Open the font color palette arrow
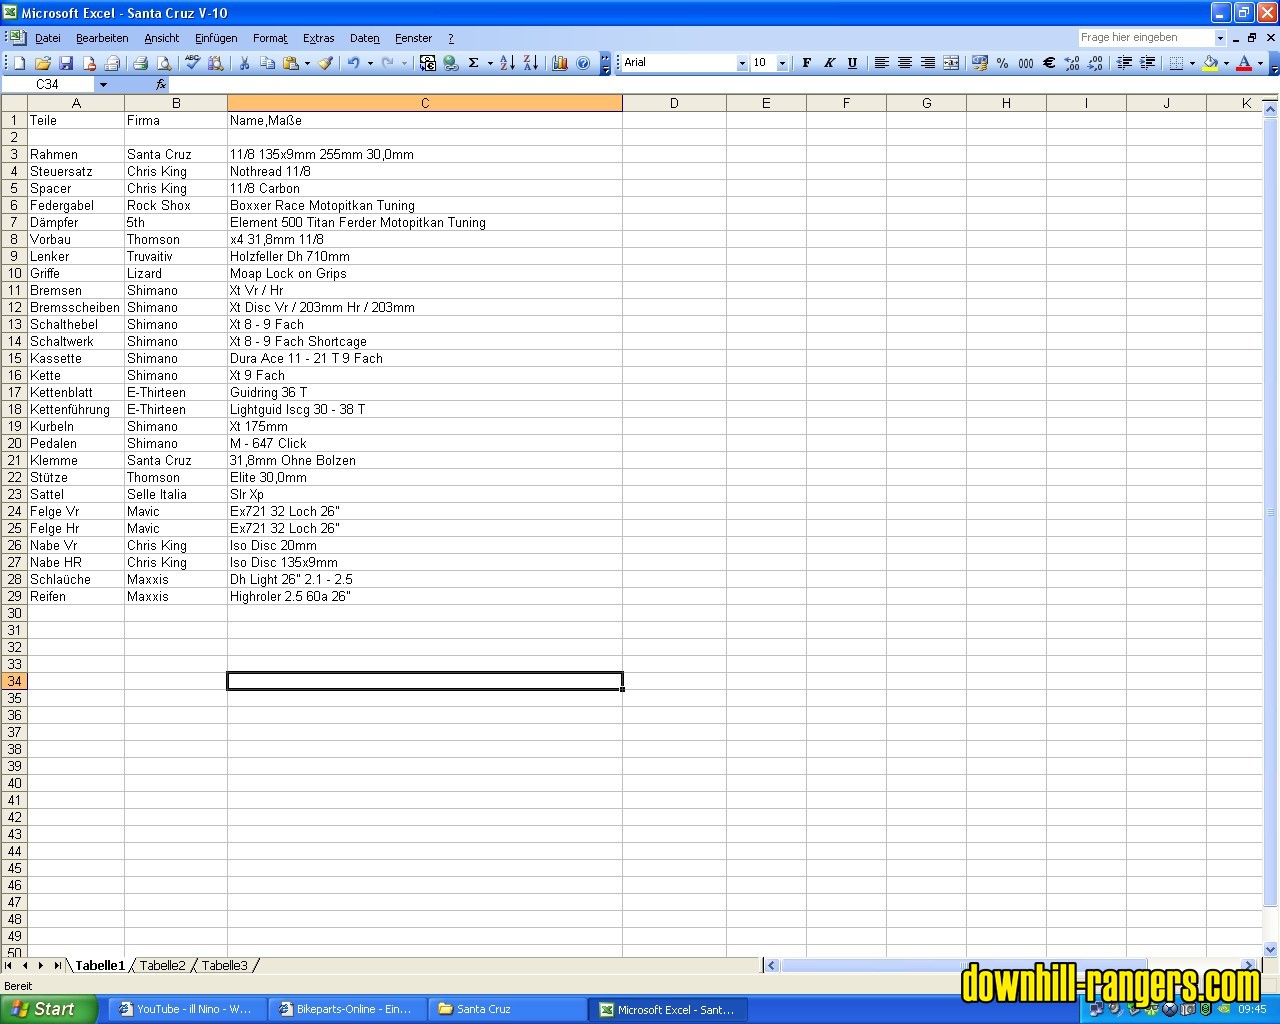The image size is (1280, 1024). pyautogui.click(x=1260, y=63)
